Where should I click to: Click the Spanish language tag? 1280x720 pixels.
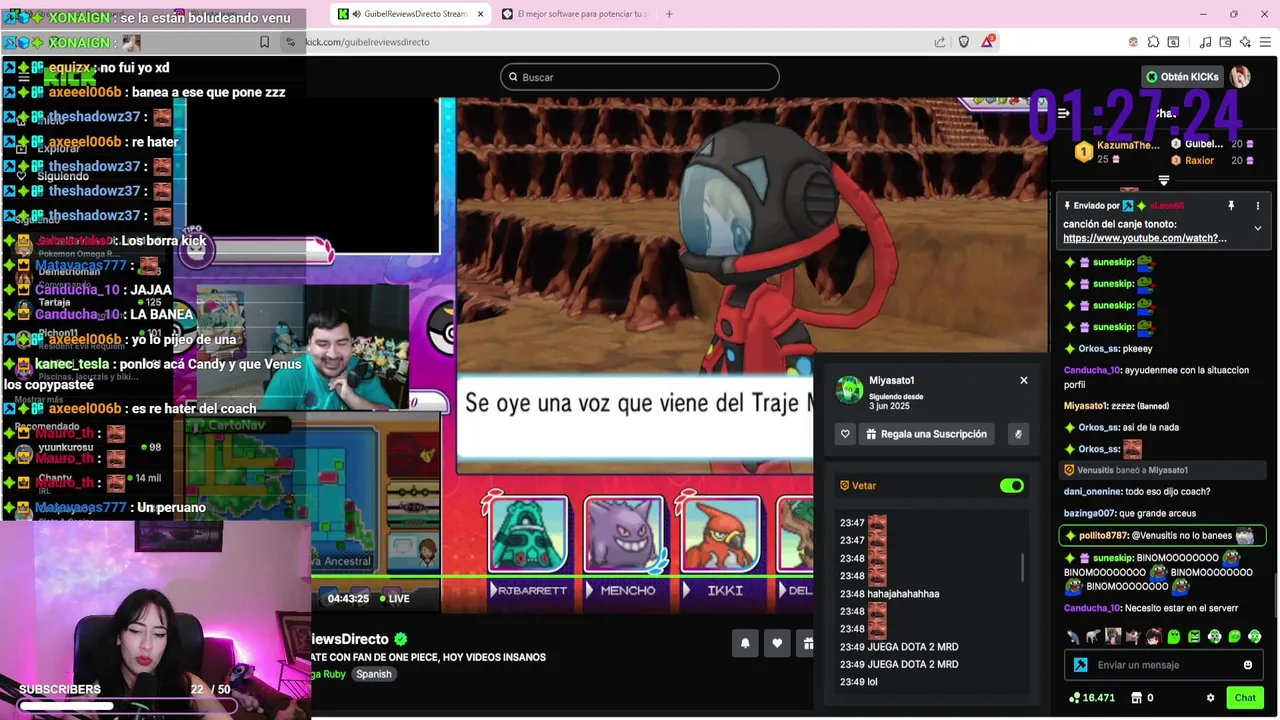tap(374, 674)
